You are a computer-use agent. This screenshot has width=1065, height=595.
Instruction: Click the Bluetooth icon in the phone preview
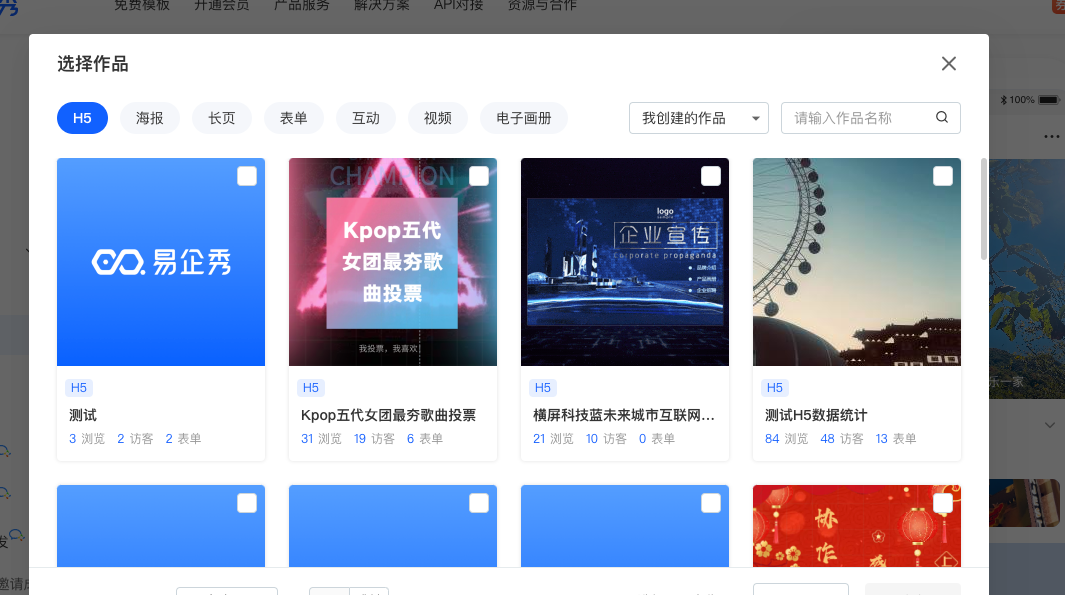(x=1003, y=100)
